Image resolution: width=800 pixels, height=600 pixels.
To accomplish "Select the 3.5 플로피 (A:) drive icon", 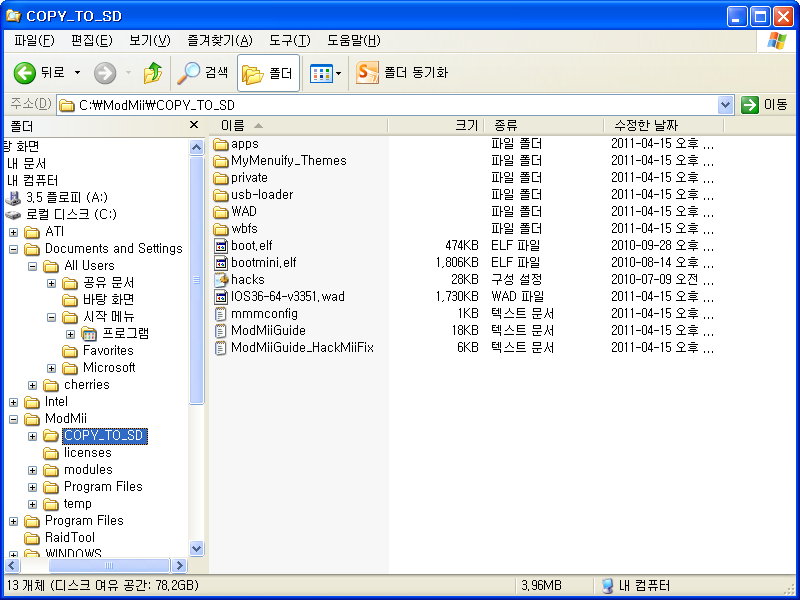I will tap(13, 198).
